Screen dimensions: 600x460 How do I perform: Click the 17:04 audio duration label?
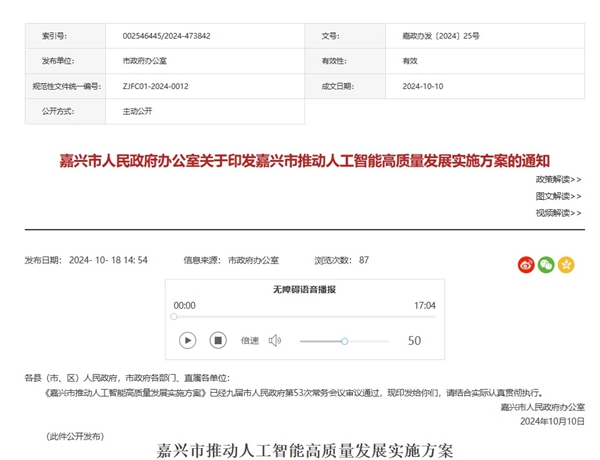(425, 305)
